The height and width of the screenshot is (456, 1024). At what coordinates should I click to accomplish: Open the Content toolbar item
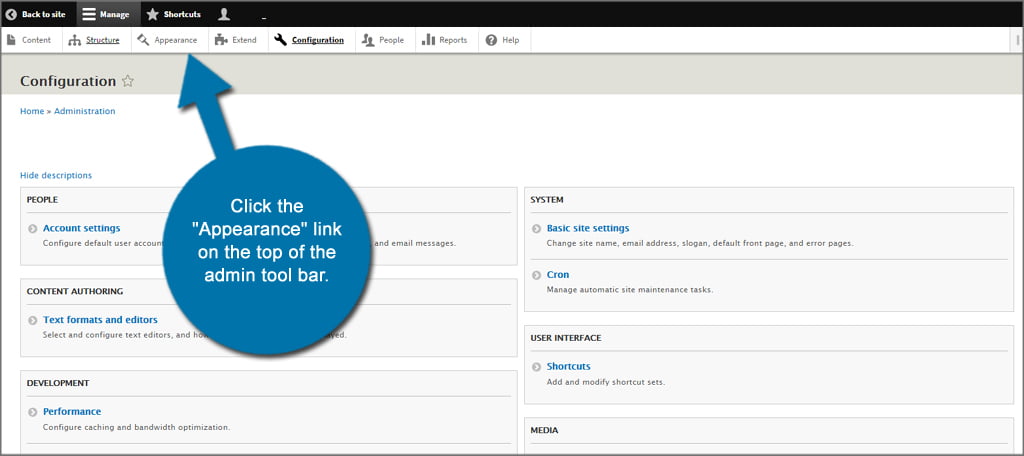(29, 40)
